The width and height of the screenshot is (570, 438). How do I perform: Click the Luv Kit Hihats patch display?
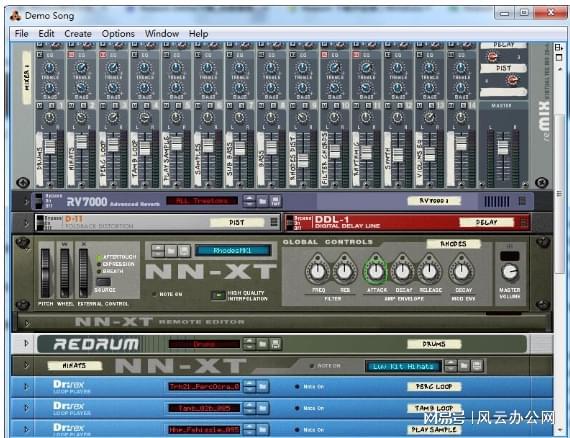point(403,366)
